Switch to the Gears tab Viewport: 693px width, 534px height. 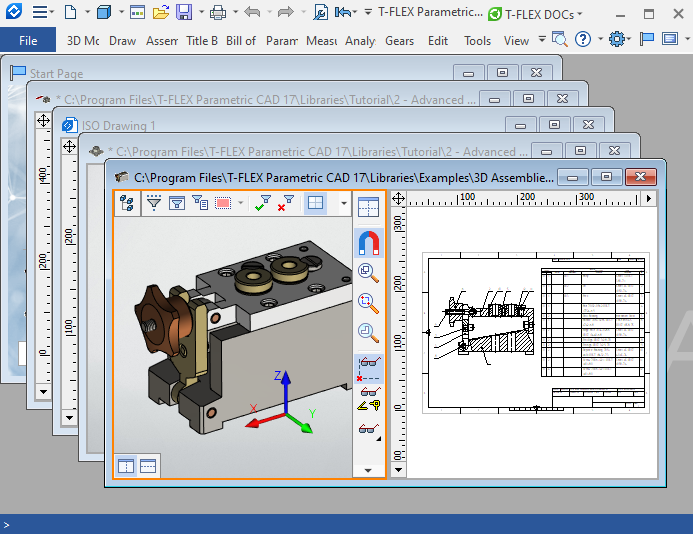(400, 41)
